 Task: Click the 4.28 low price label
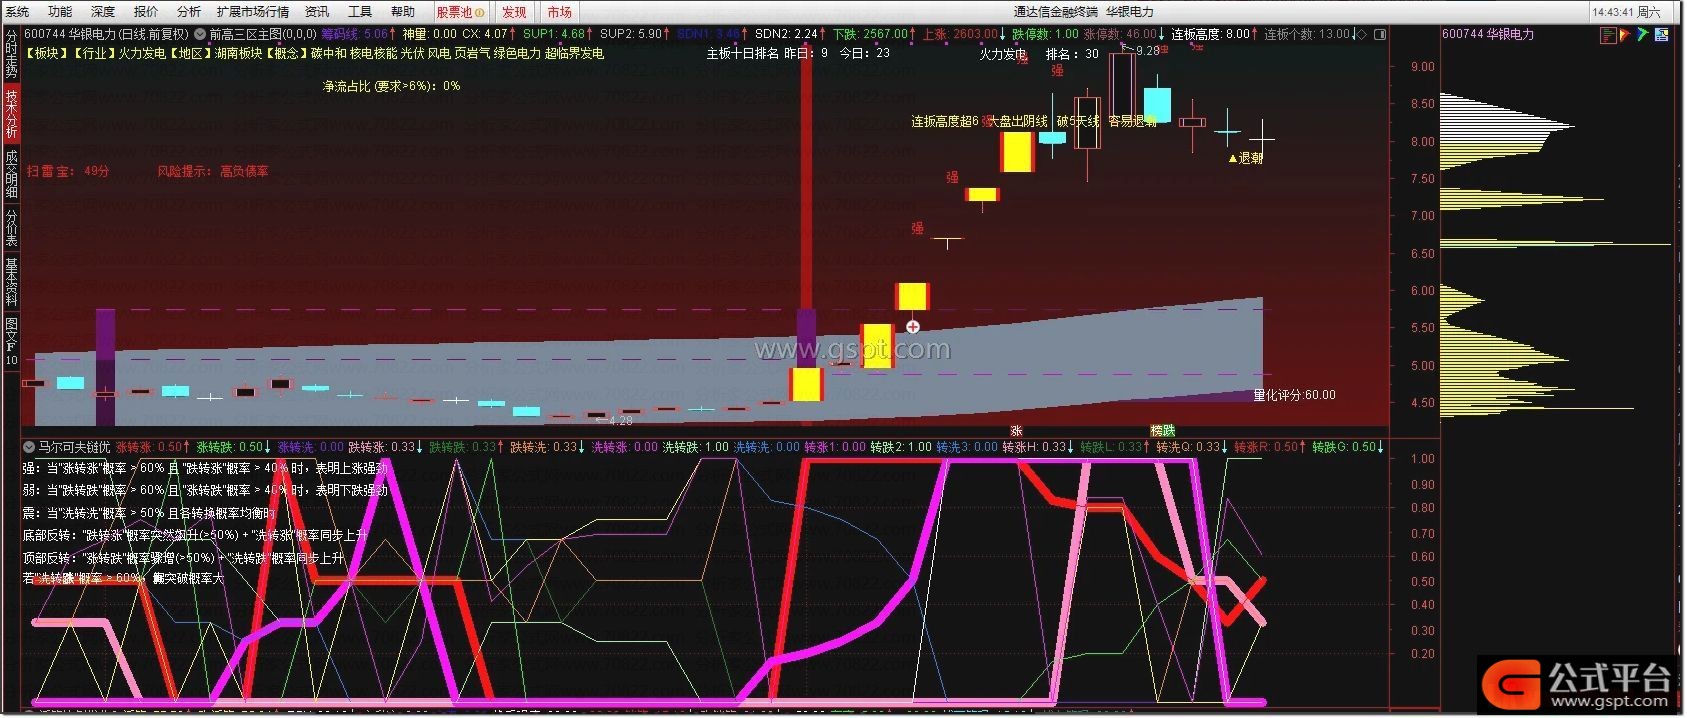coord(620,421)
